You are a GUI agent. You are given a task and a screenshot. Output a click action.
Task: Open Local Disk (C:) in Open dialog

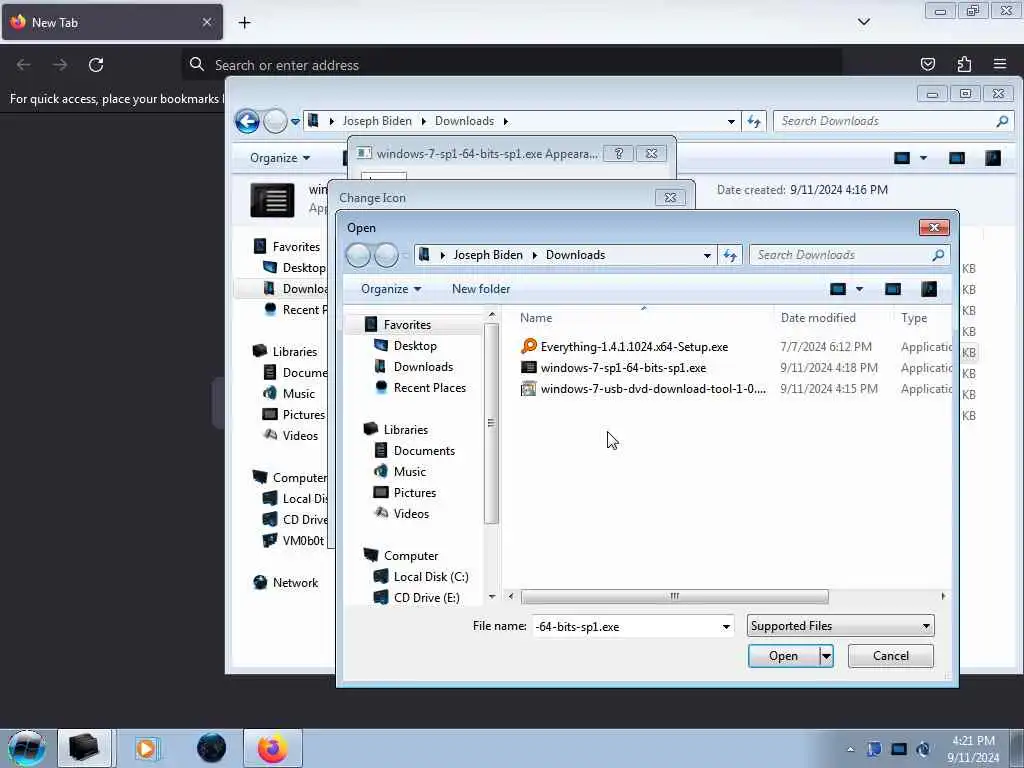click(430, 577)
